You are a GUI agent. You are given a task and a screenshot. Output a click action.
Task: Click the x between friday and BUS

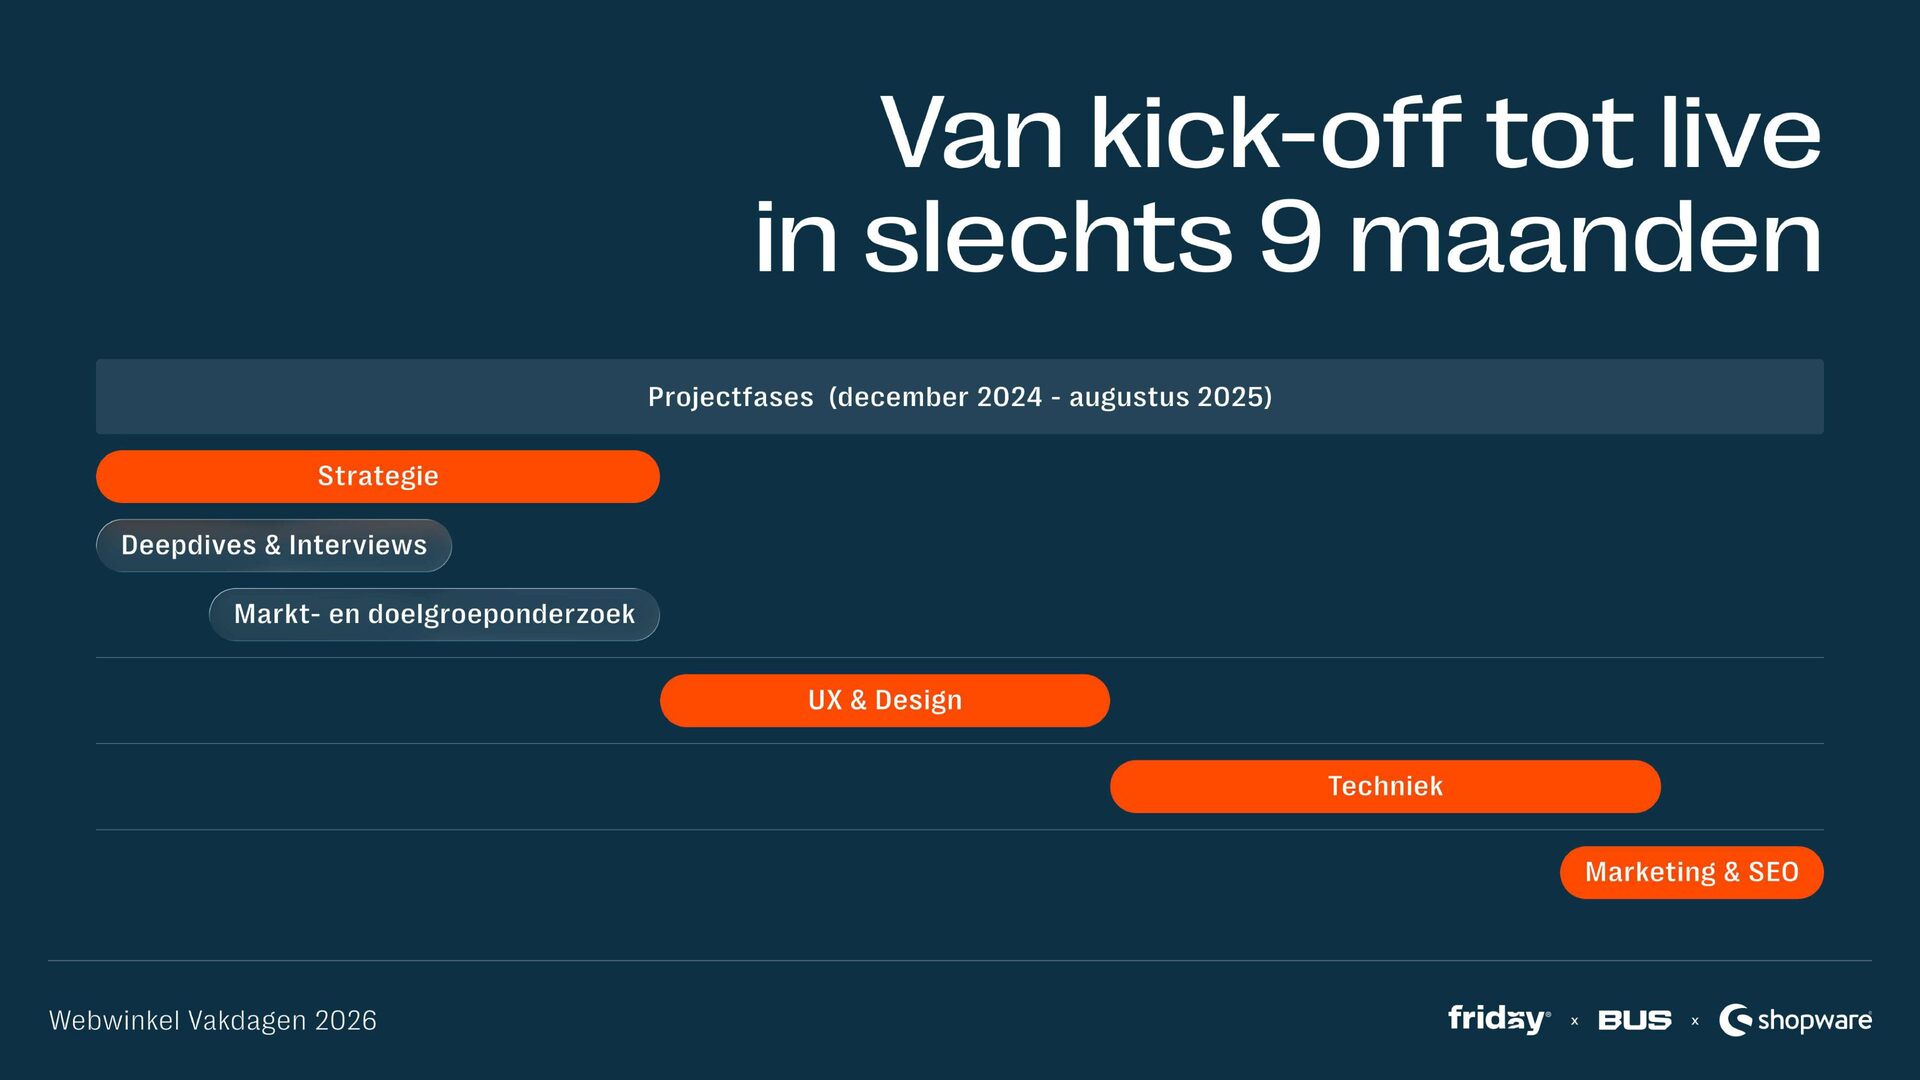pos(1574,1021)
